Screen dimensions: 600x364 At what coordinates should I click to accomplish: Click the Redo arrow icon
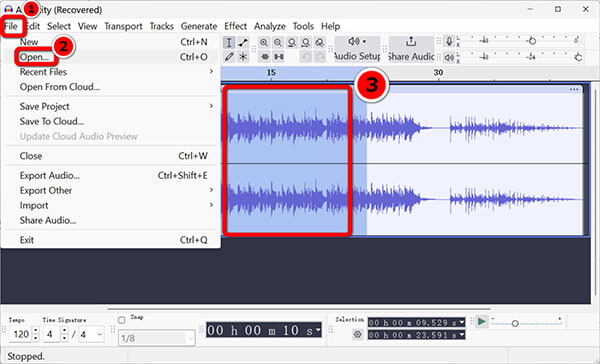tap(320, 57)
